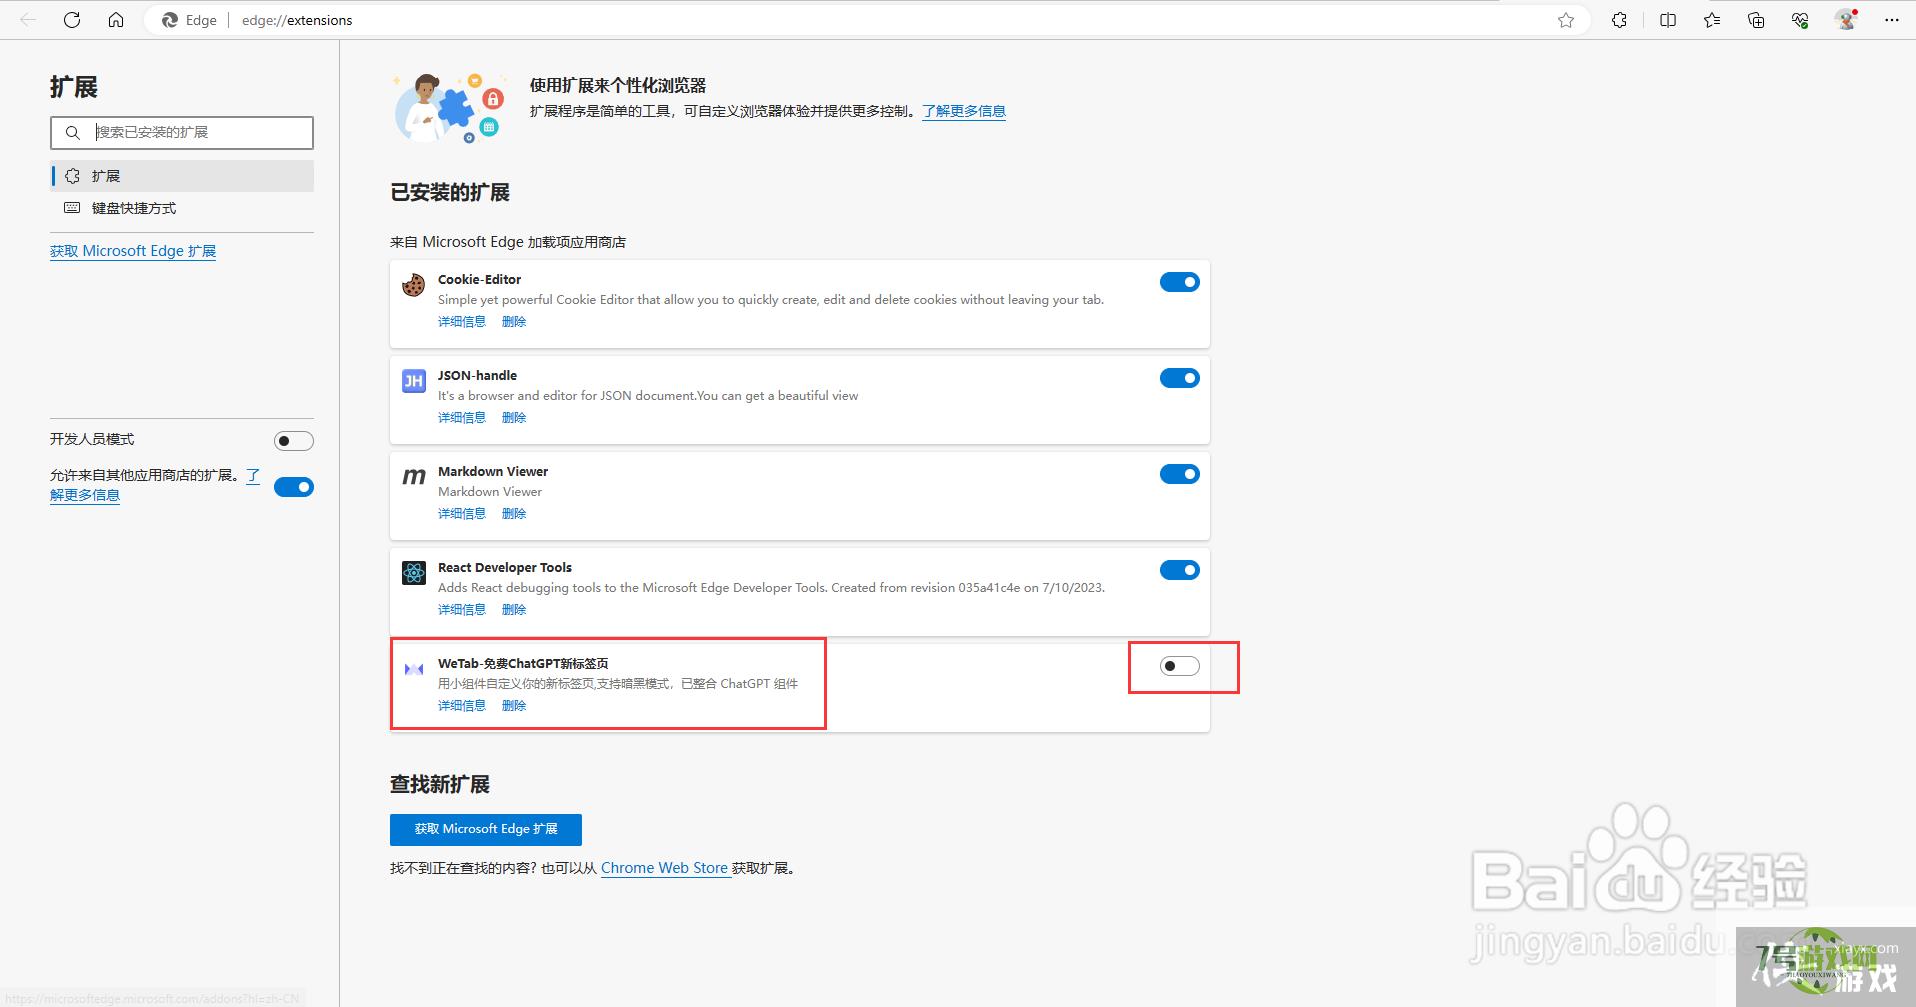
Task: Click the browser back arrow
Action: point(28,20)
